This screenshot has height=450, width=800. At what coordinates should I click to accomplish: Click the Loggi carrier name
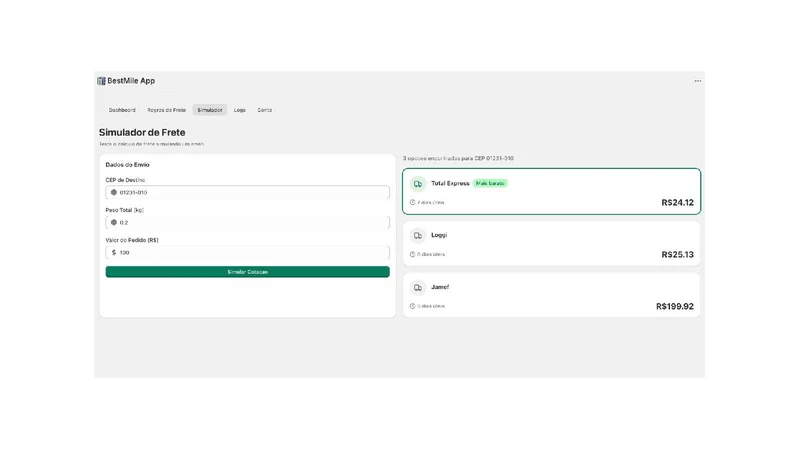pos(439,235)
